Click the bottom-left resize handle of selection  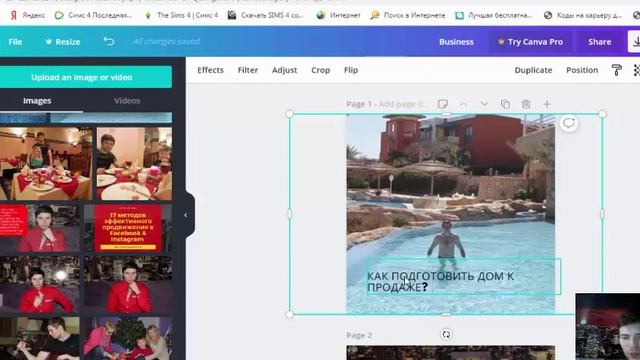290,314
